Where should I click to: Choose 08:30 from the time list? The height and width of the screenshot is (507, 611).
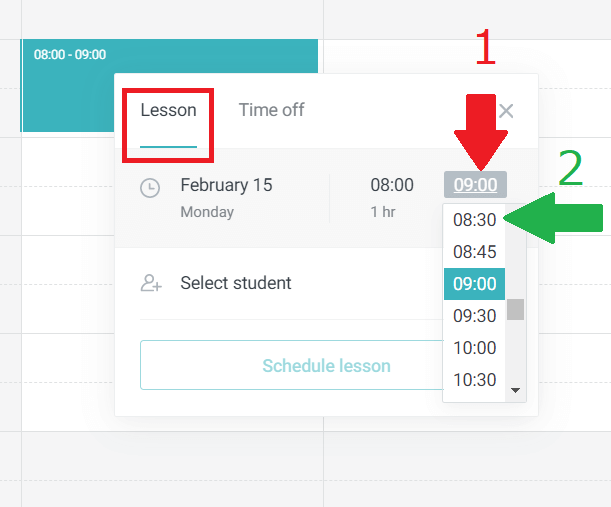[x=474, y=220]
